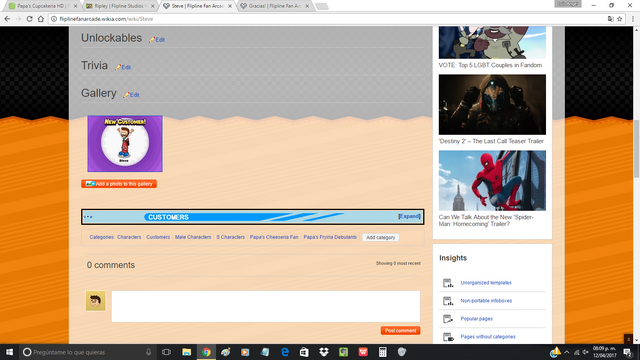Open Microsoft Edge from the taskbar
This screenshot has height=360, width=640.
point(284,352)
